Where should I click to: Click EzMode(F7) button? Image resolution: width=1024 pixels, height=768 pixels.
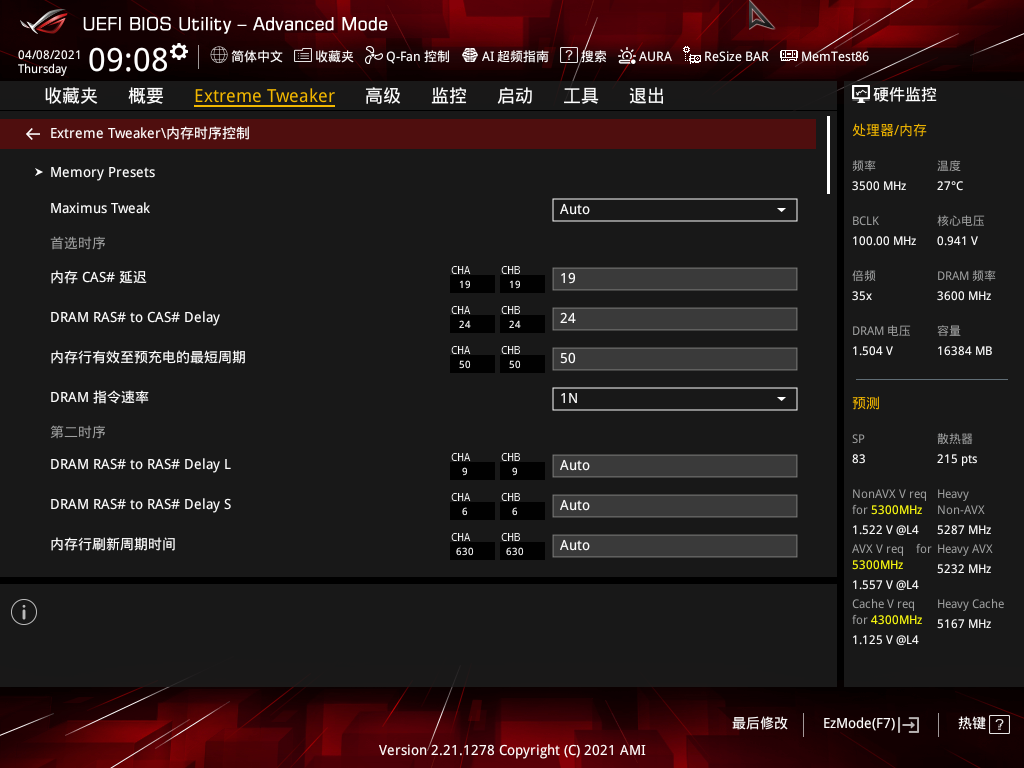[x=870, y=723]
